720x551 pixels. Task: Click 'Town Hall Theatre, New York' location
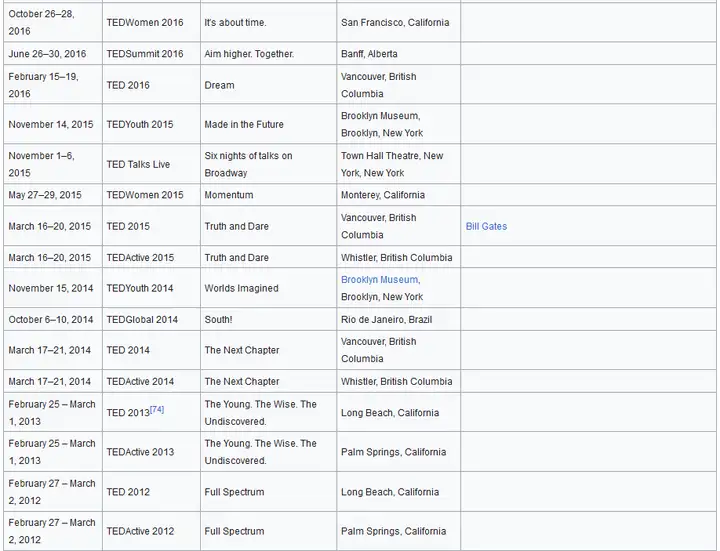pyautogui.click(x=392, y=164)
